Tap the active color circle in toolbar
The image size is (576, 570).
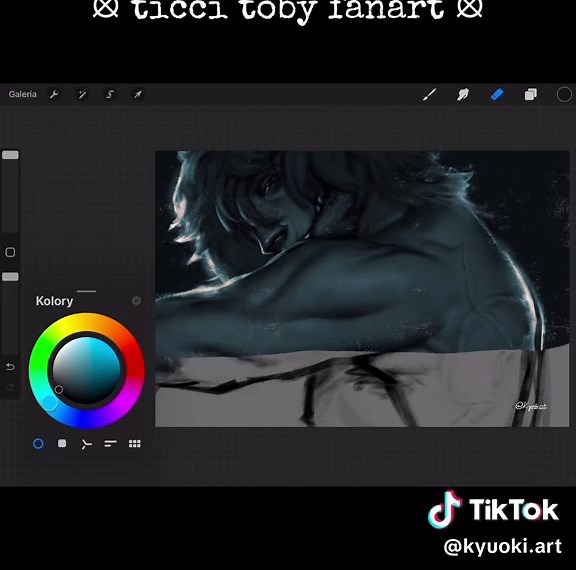click(x=564, y=94)
